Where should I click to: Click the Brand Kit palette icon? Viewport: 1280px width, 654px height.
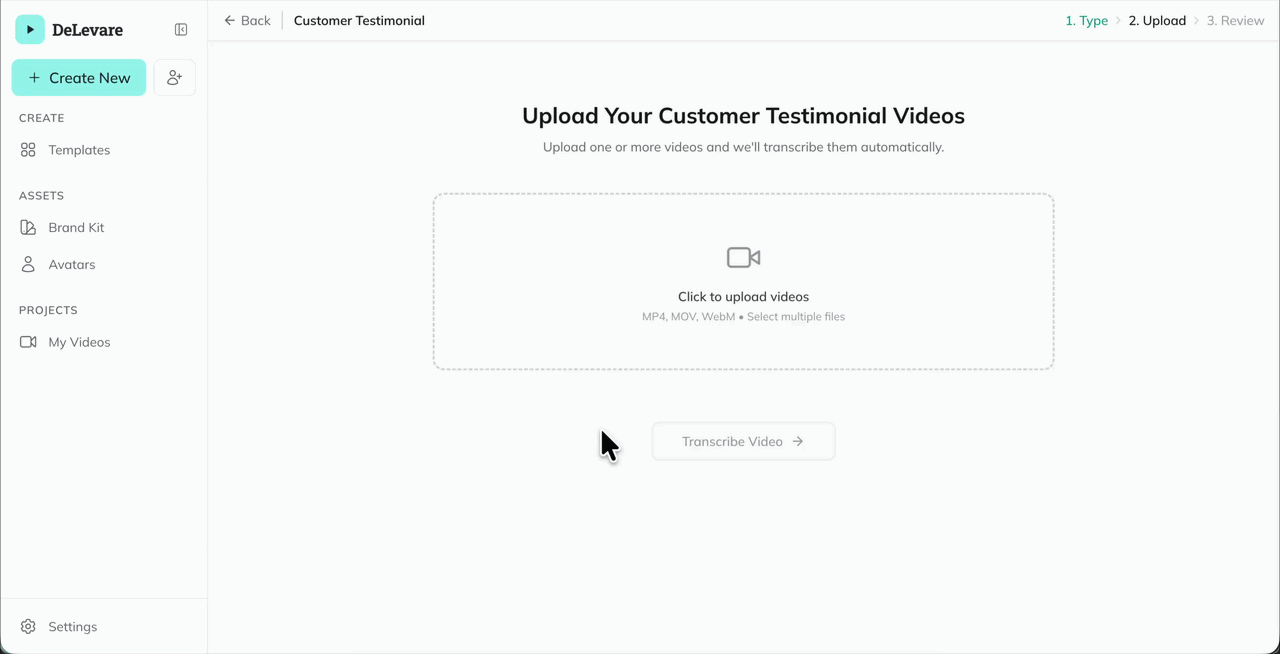[x=28, y=228]
